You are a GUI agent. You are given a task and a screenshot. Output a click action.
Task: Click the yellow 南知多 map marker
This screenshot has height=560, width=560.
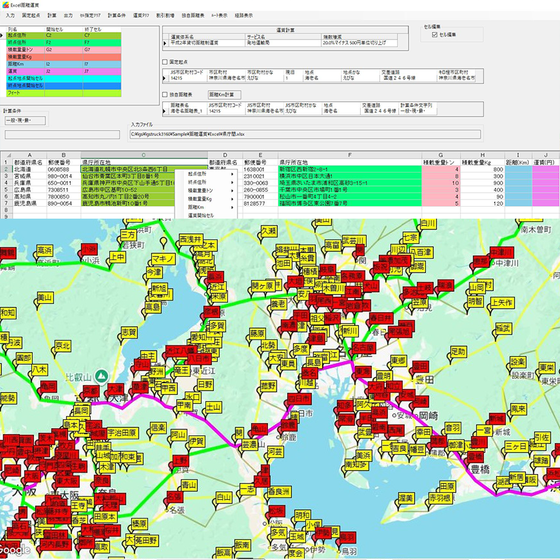click(x=356, y=465)
